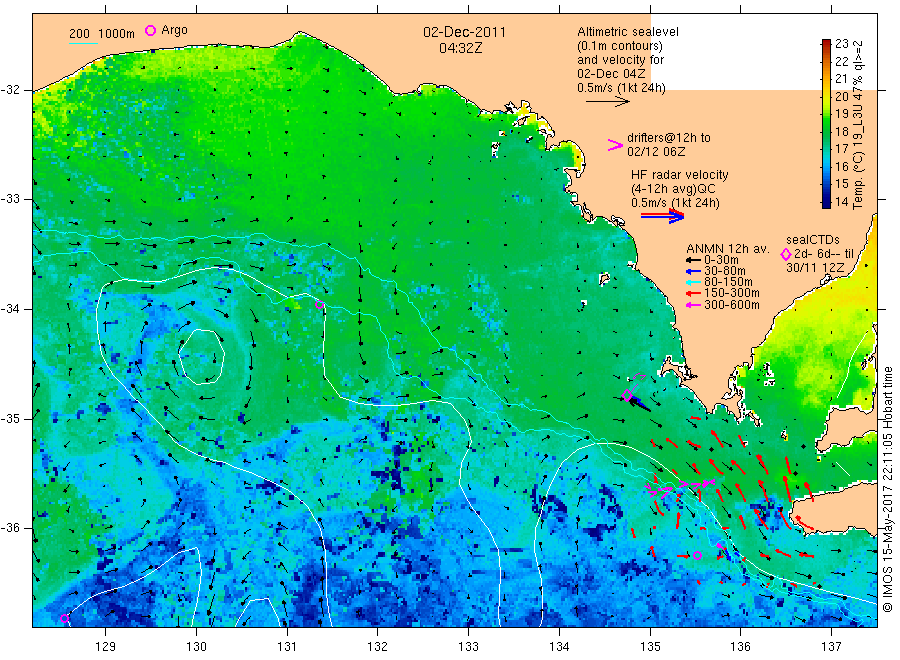This screenshot has height=660, width=900.
Task: Click the black altimetric velocity scale arrow
Action: [x=607, y=102]
